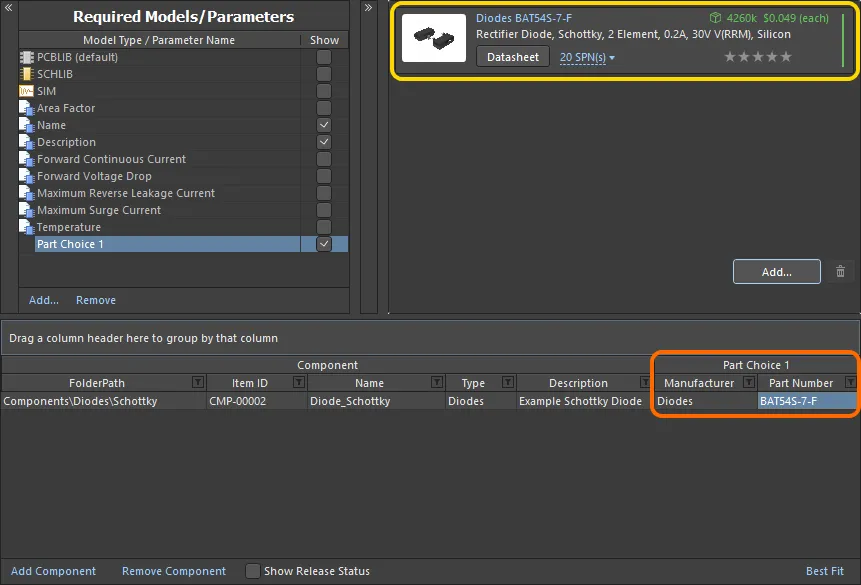This screenshot has height=585, width=861.
Task: Click the Component column group header
Action: coord(327,365)
